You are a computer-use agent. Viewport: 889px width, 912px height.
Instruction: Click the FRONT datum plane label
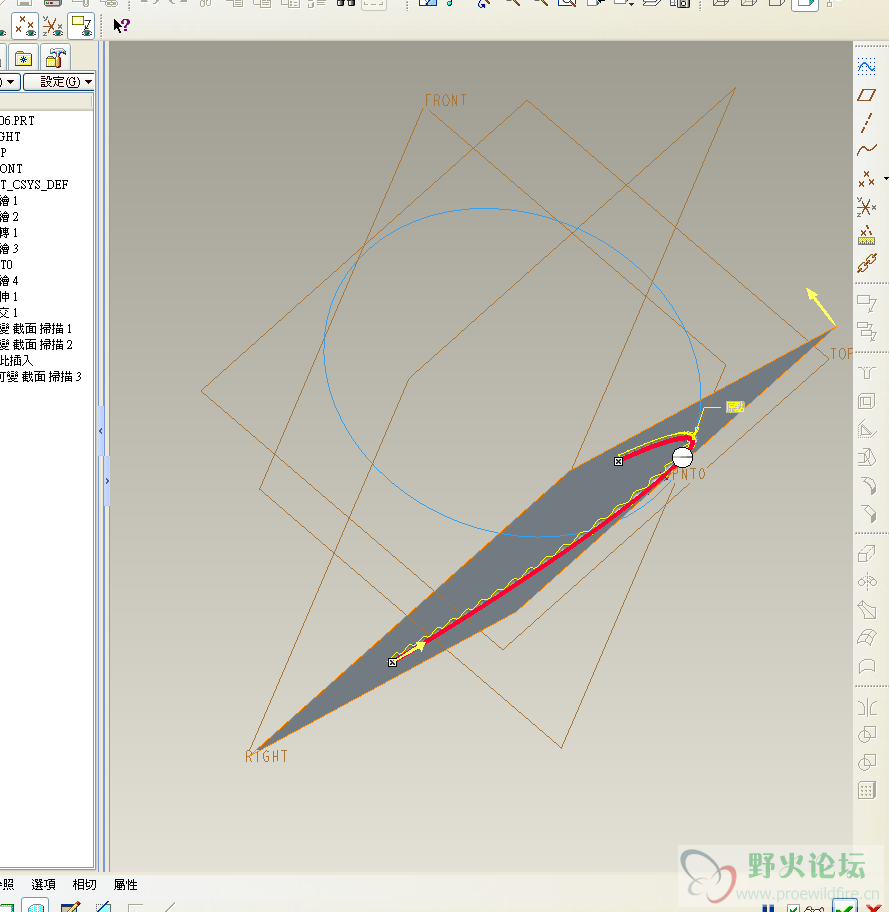click(x=446, y=101)
